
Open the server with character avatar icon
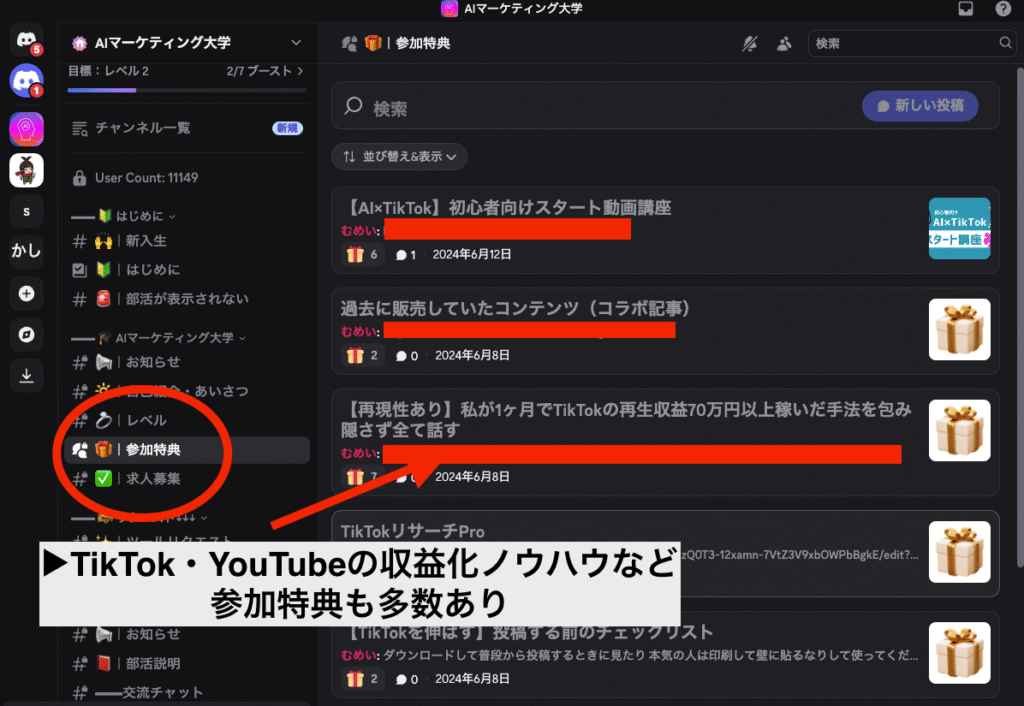[26, 170]
